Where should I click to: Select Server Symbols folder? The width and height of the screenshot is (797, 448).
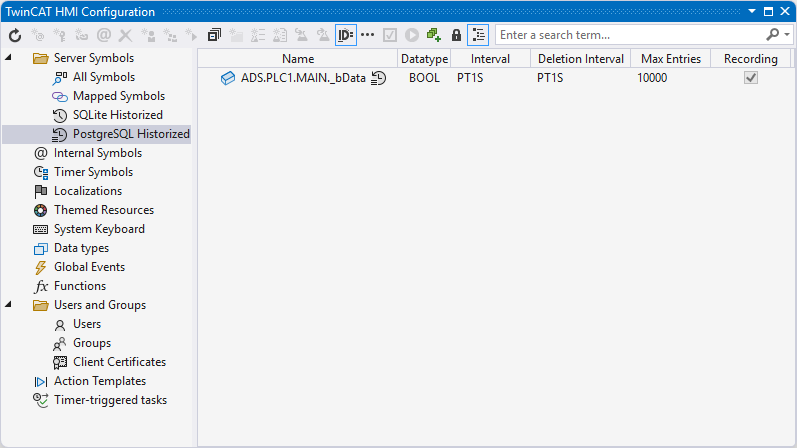coord(94,58)
